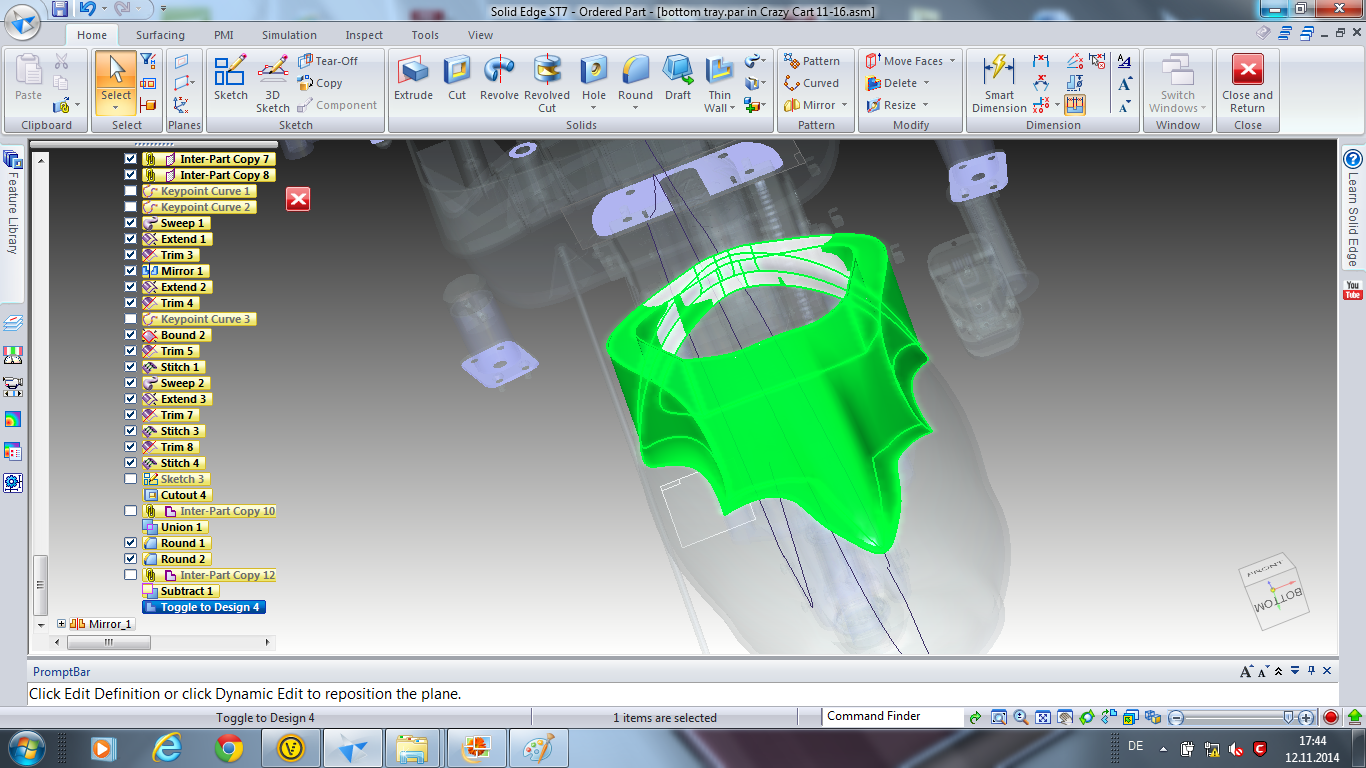The width and height of the screenshot is (1366, 768).
Task: Click the red X next to Keypoint Curve
Action: (298, 199)
